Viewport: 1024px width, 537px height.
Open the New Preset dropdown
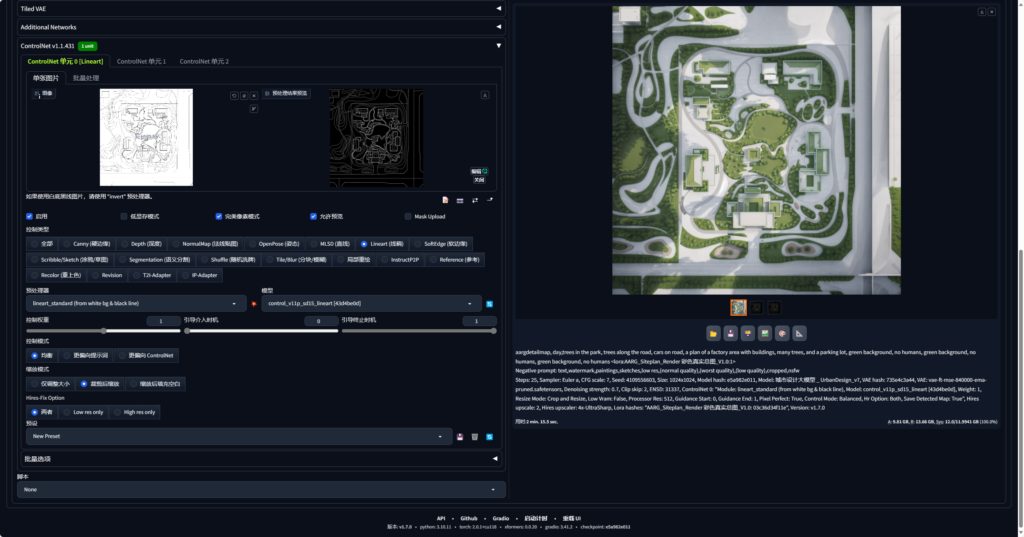click(x=238, y=436)
